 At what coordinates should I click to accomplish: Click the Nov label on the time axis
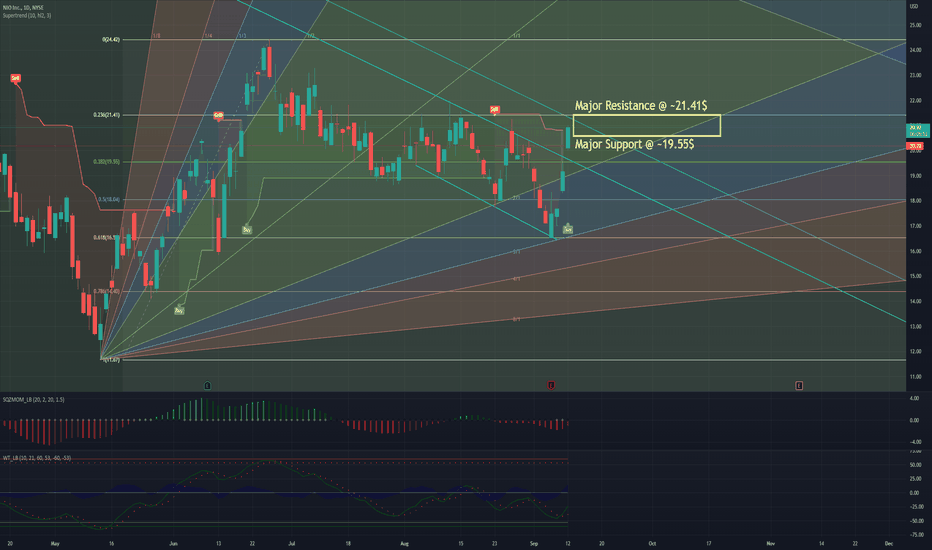tap(771, 543)
